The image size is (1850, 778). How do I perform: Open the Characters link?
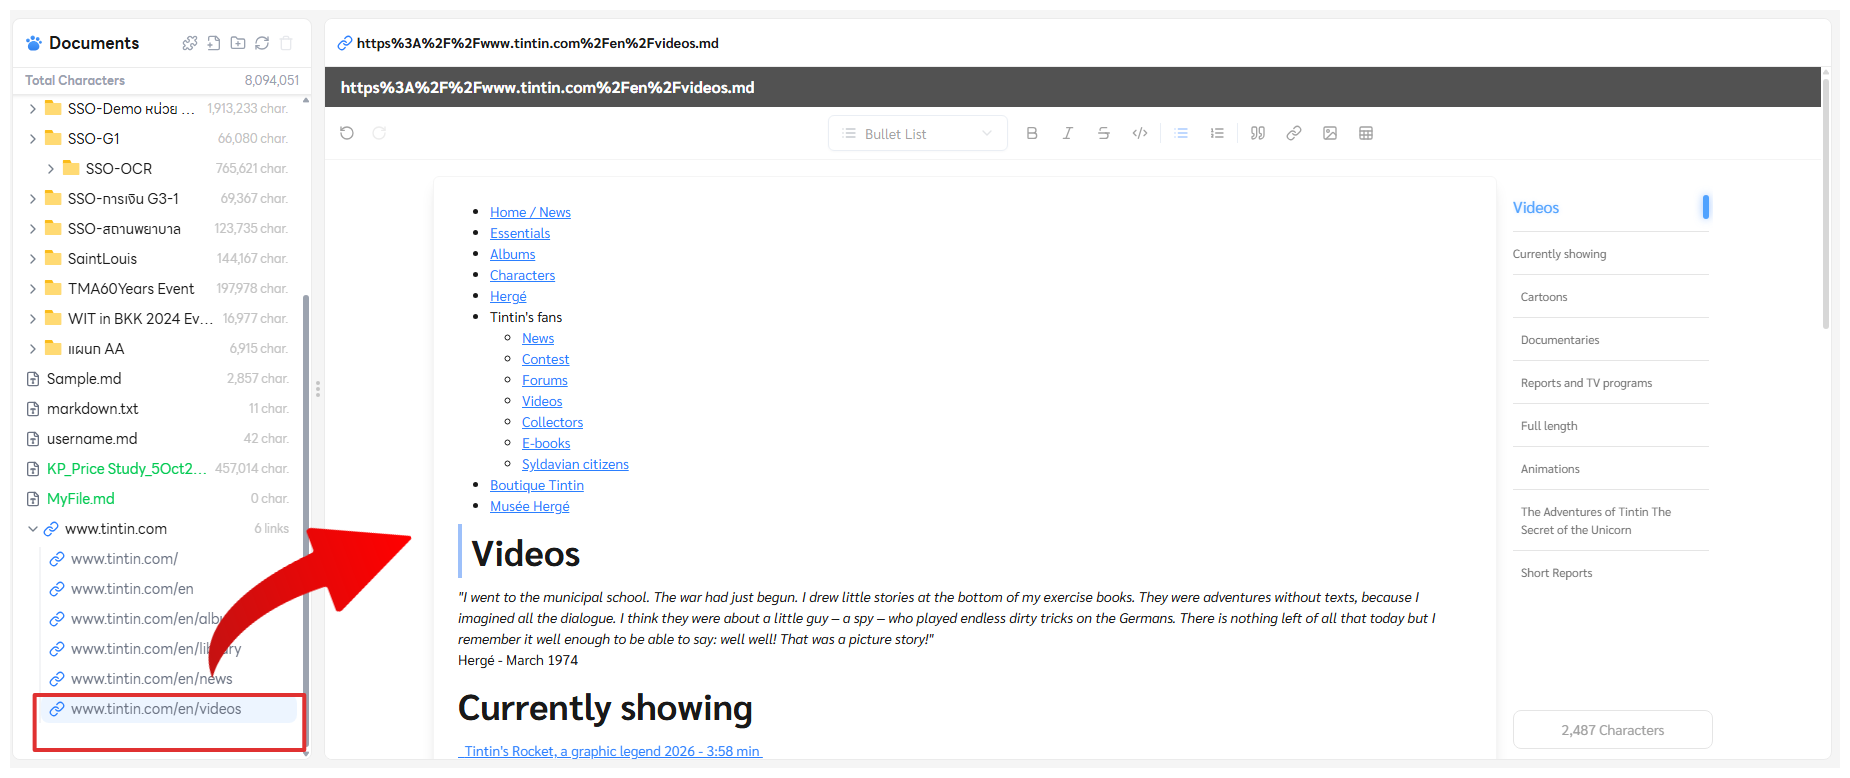tap(522, 275)
